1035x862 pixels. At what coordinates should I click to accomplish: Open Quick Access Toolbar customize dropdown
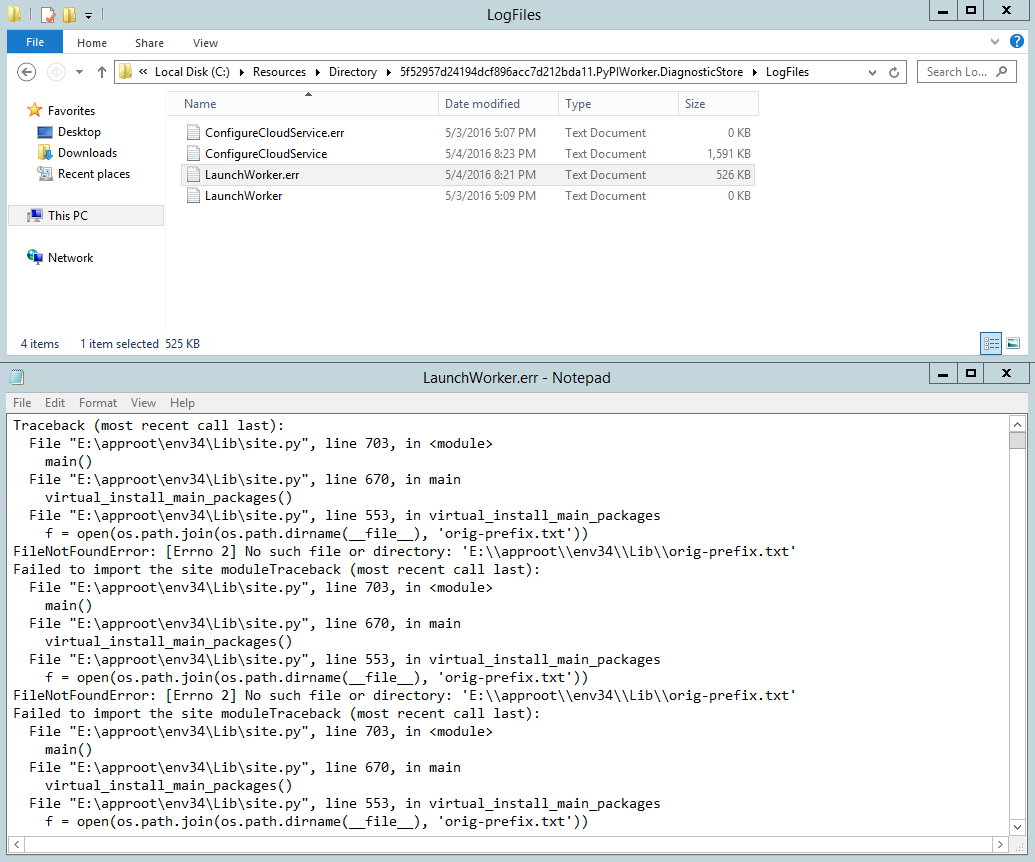[x=89, y=15]
